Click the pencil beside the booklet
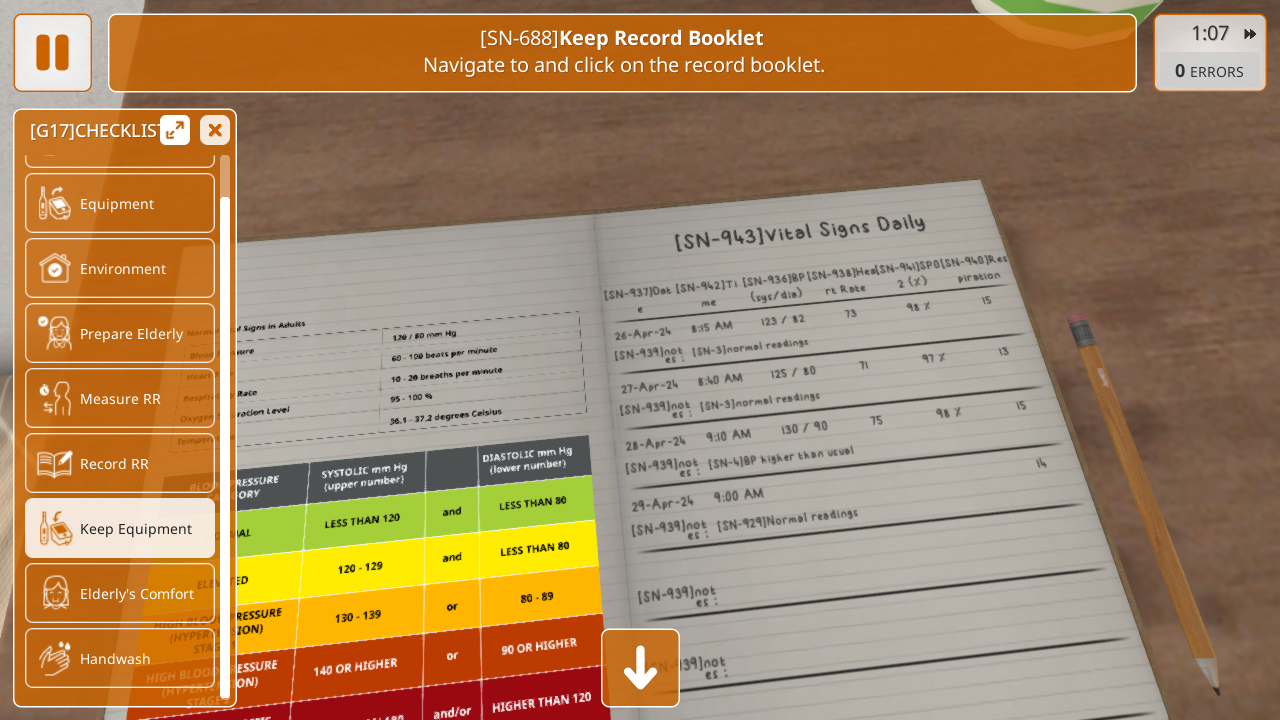Image resolution: width=1280 pixels, height=720 pixels. pos(1140,500)
